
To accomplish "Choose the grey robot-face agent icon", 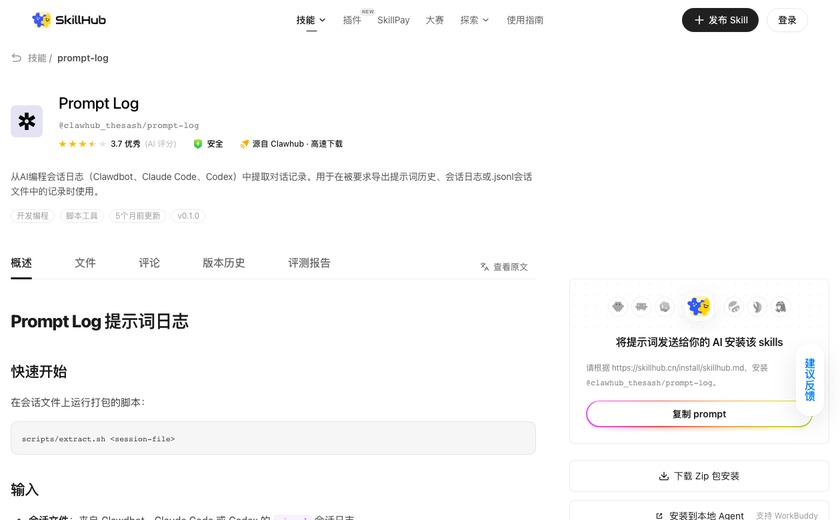I will [x=618, y=307].
